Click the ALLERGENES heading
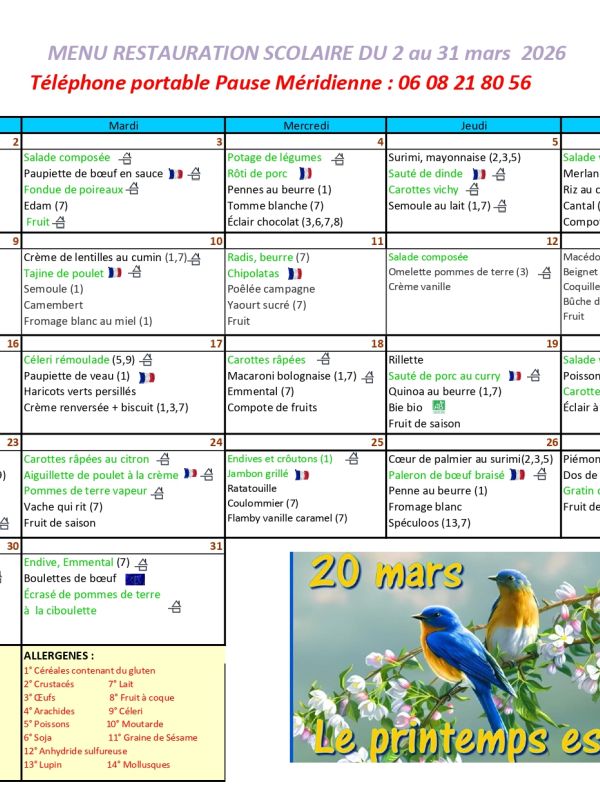The height and width of the screenshot is (800, 600). [59, 656]
